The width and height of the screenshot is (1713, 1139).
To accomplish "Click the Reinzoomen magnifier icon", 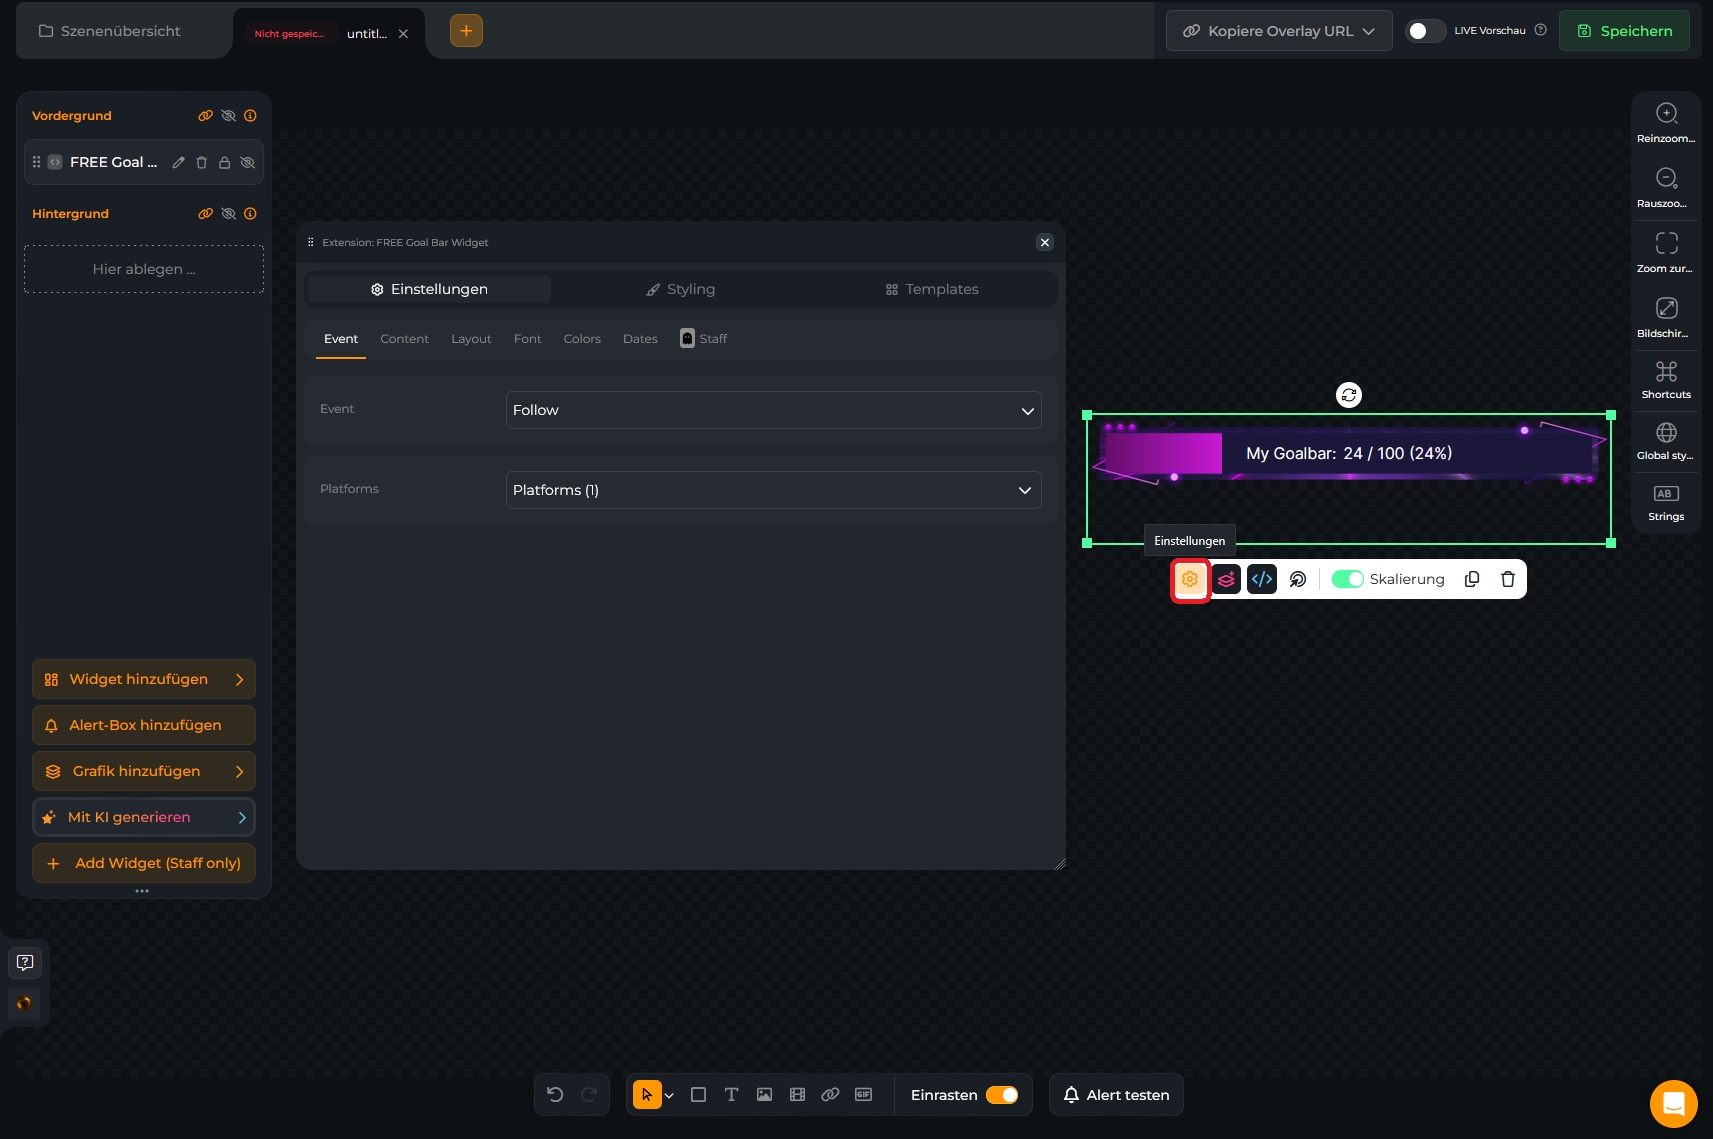I will (1666, 113).
